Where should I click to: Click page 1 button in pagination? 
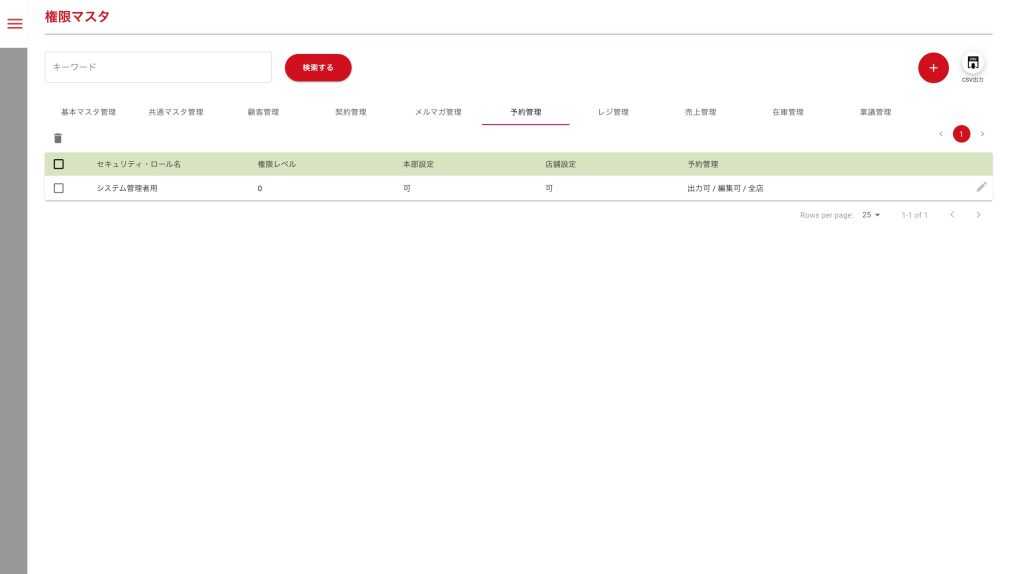961,134
